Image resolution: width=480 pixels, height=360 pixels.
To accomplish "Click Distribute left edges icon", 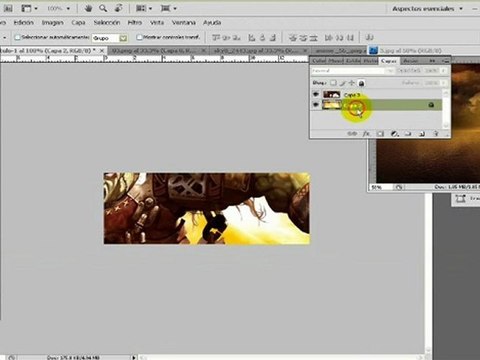I will (x=329, y=38).
